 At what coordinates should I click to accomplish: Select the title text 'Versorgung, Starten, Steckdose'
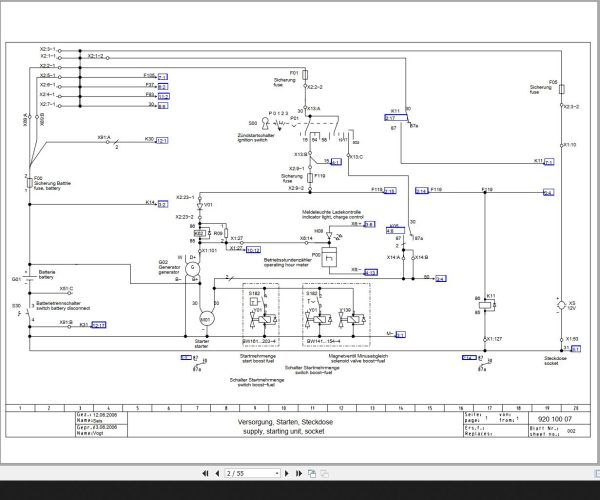pos(285,422)
